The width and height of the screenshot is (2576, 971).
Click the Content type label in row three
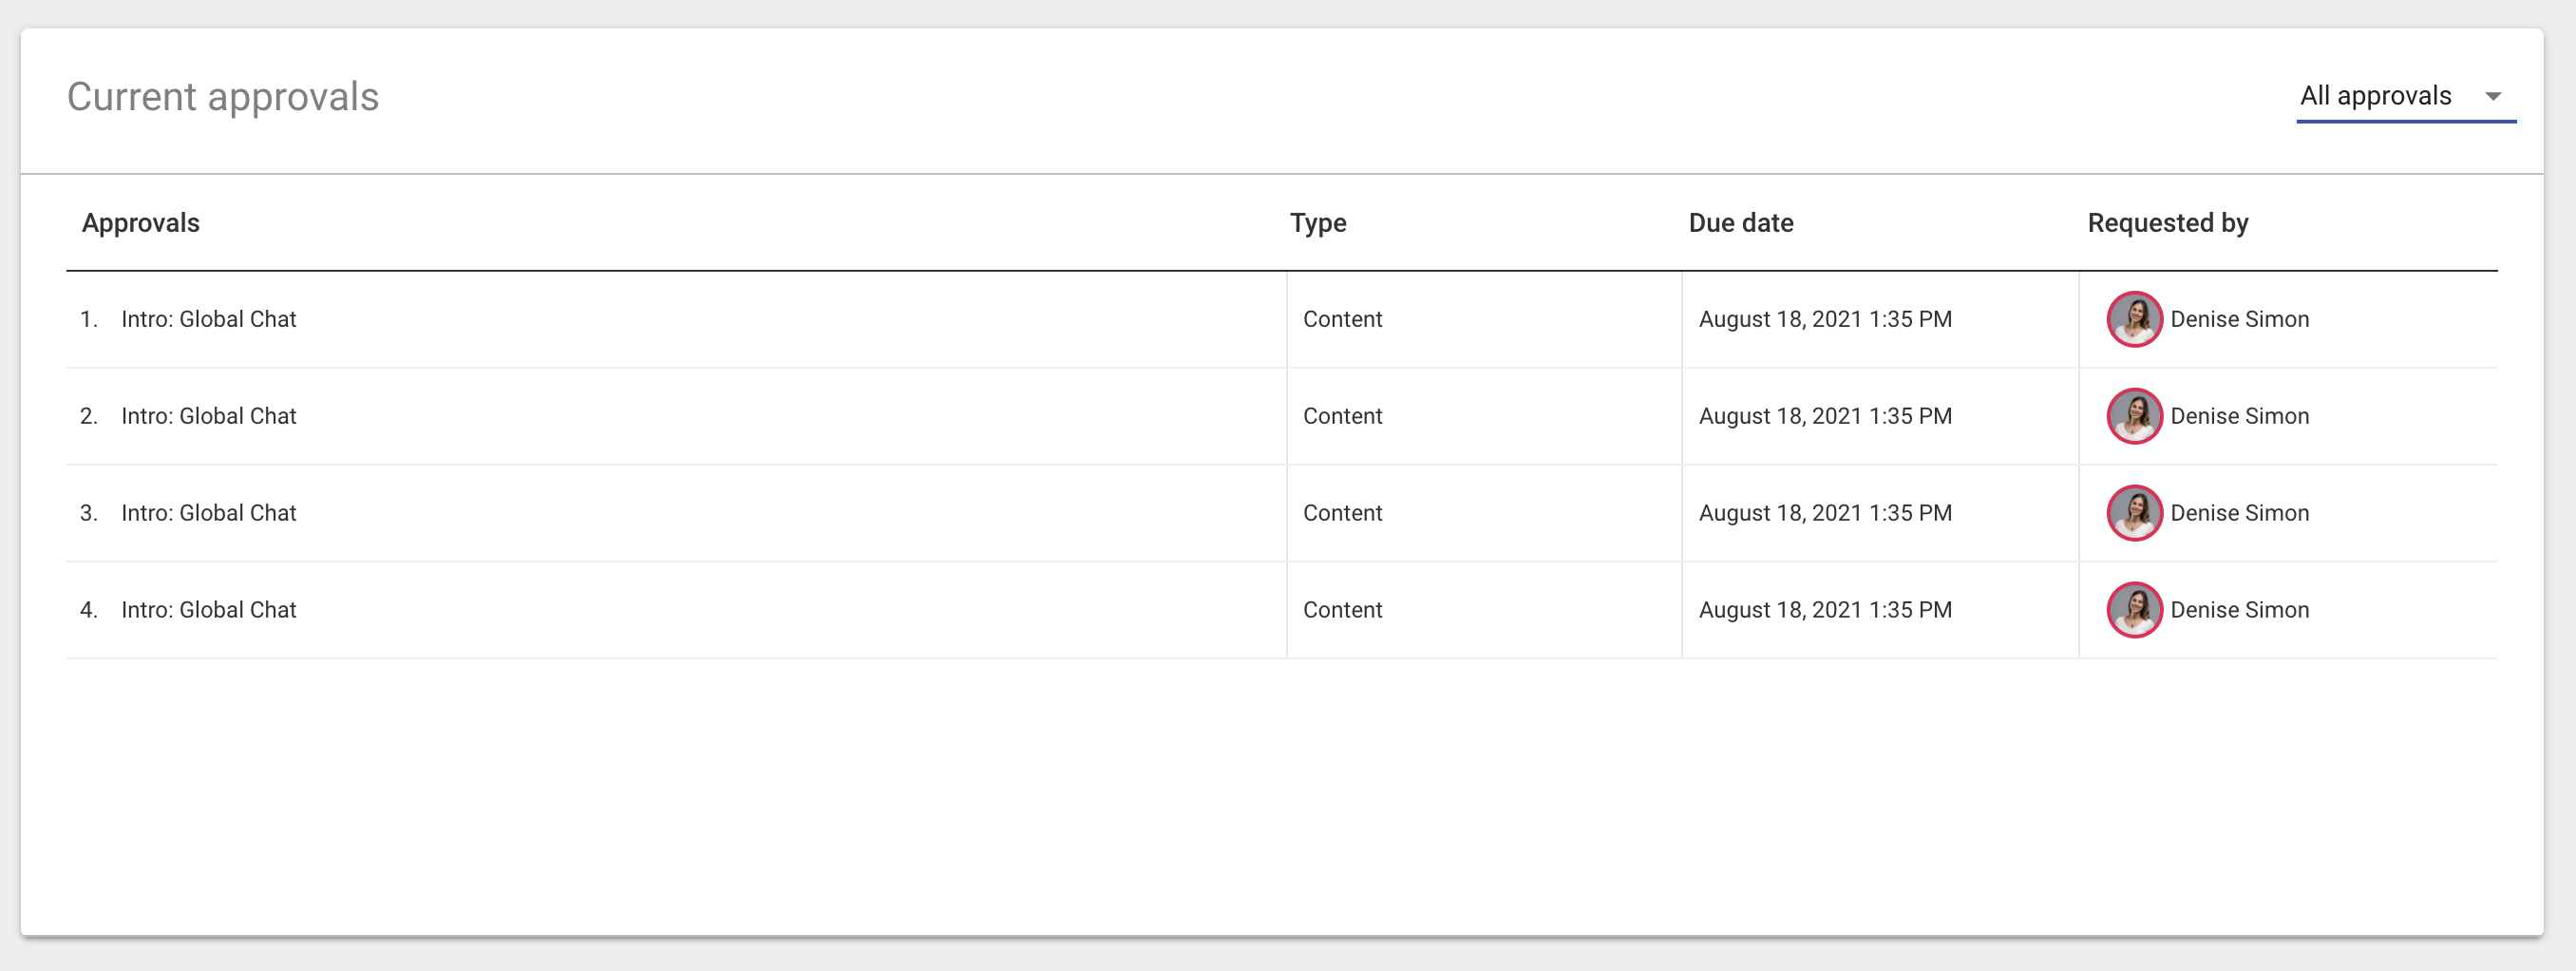coord(1342,513)
